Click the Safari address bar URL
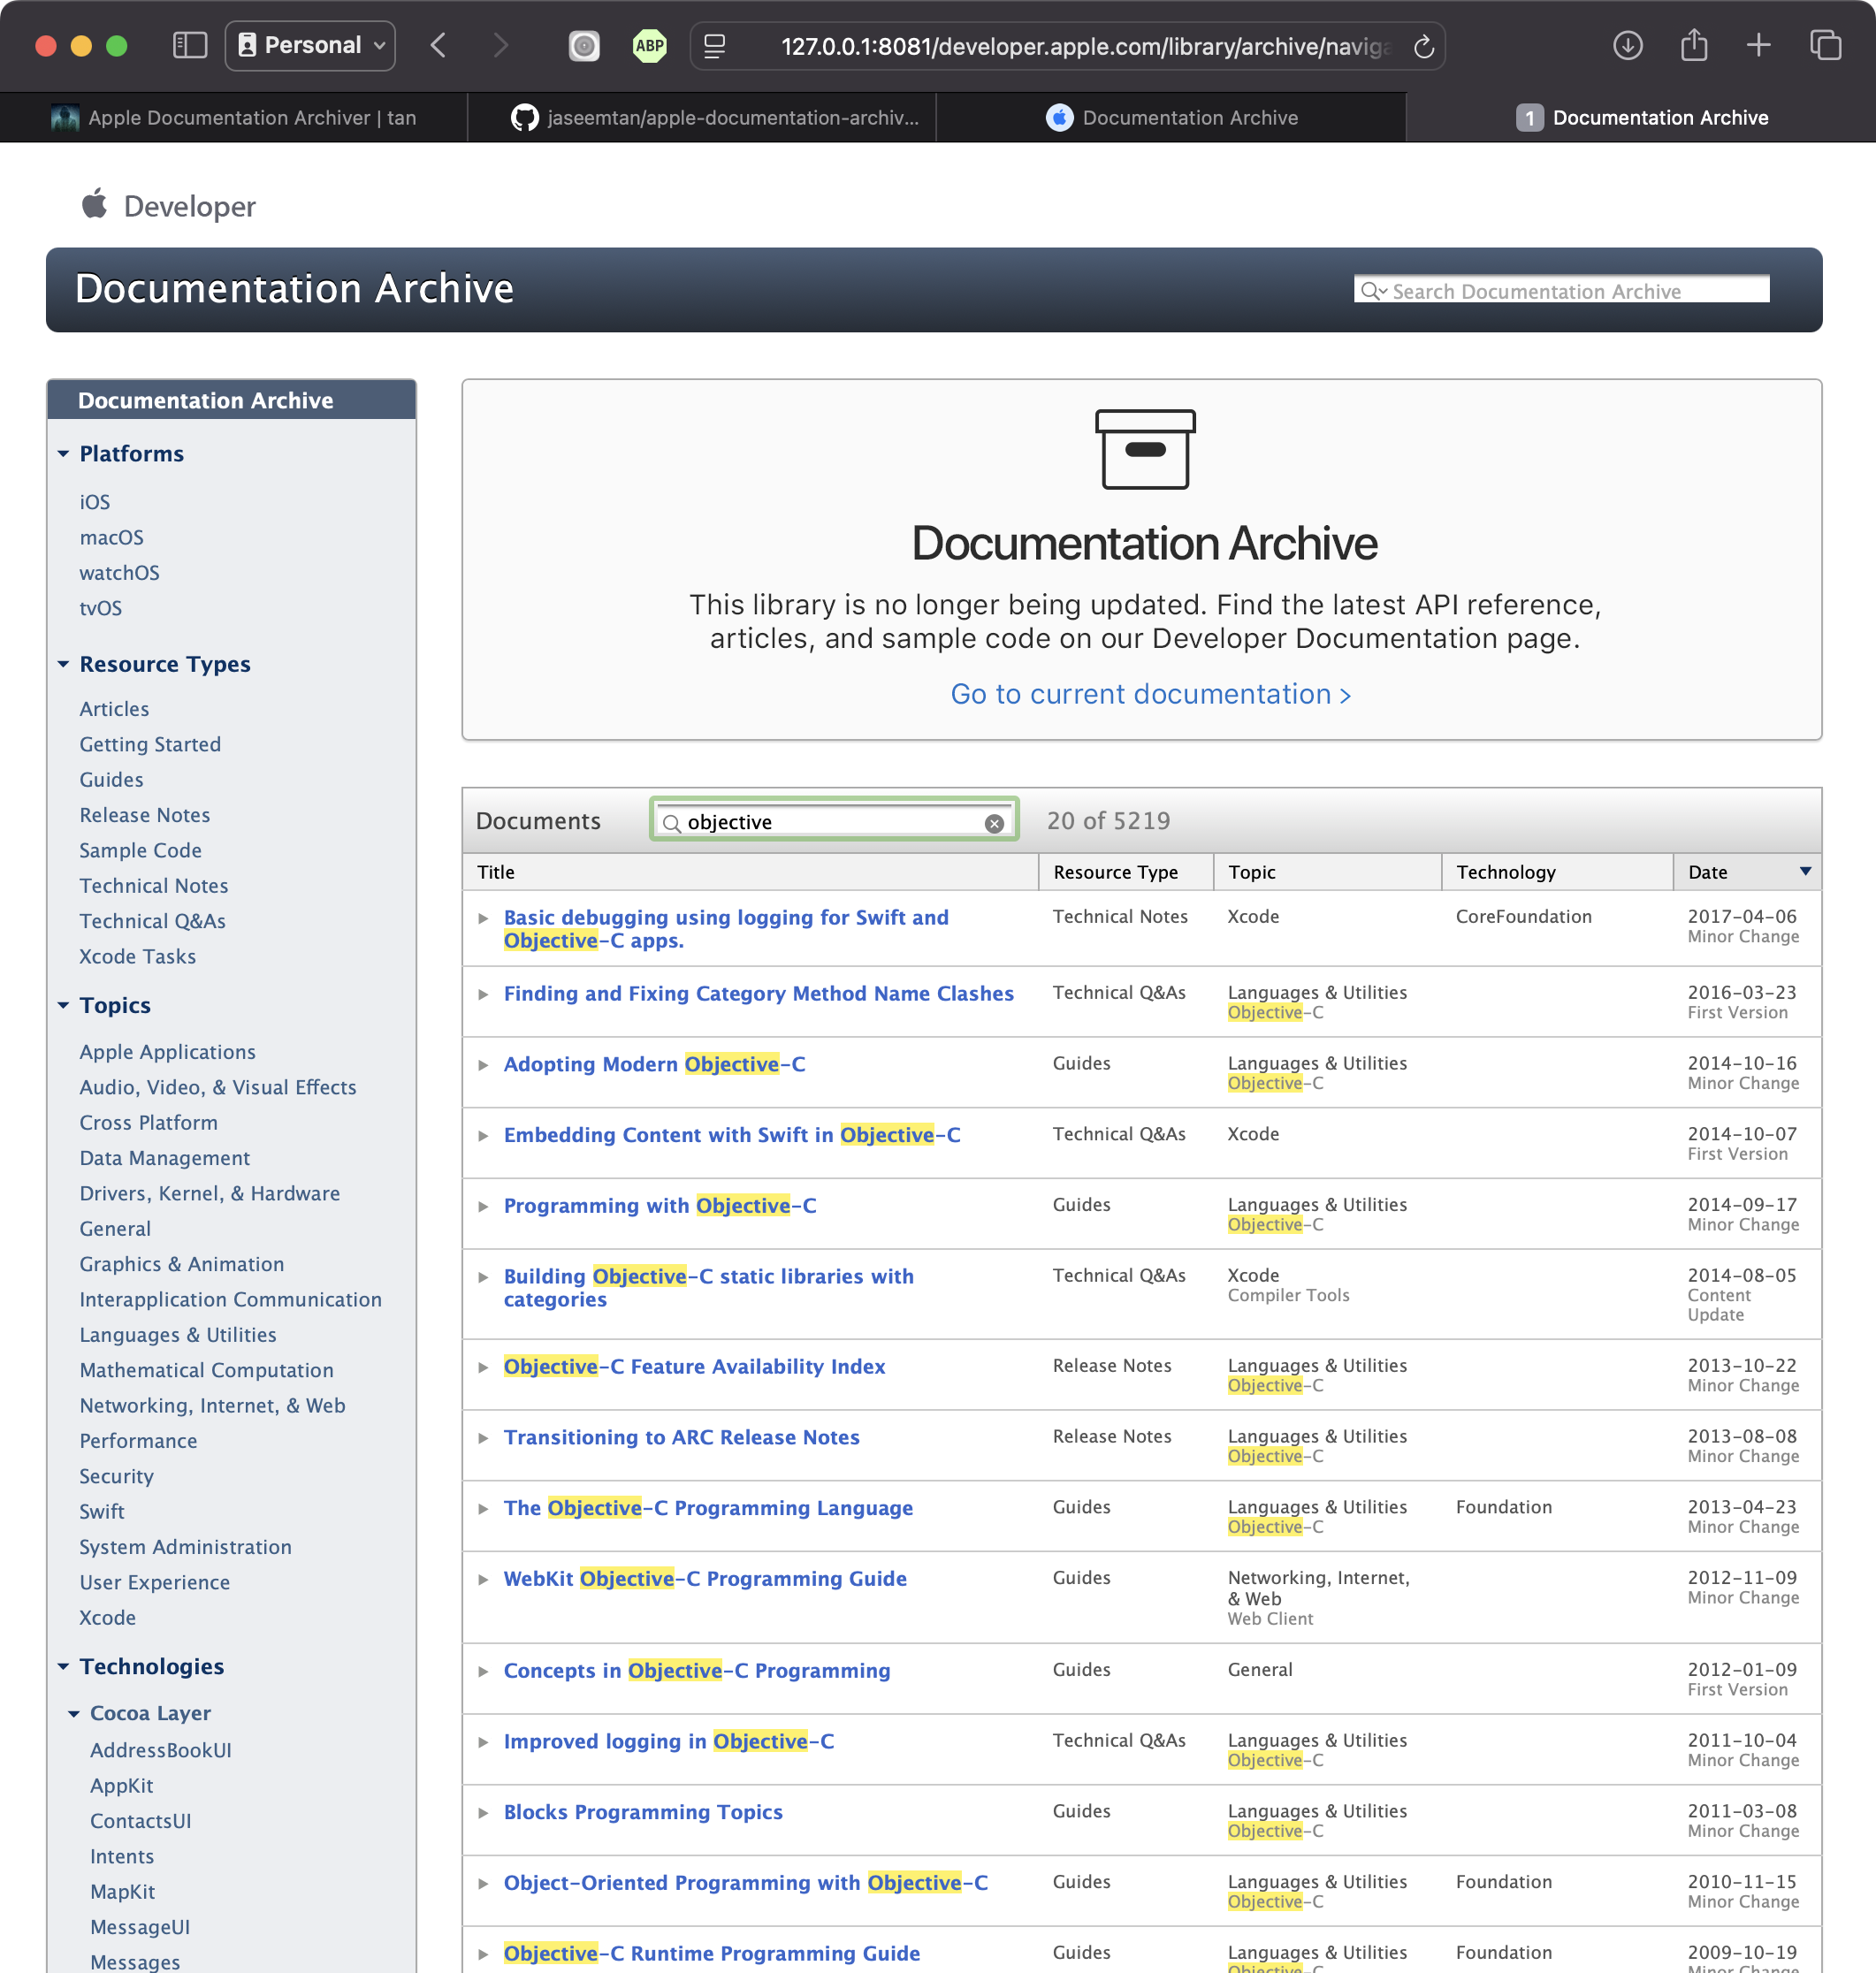 point(1085,46)
